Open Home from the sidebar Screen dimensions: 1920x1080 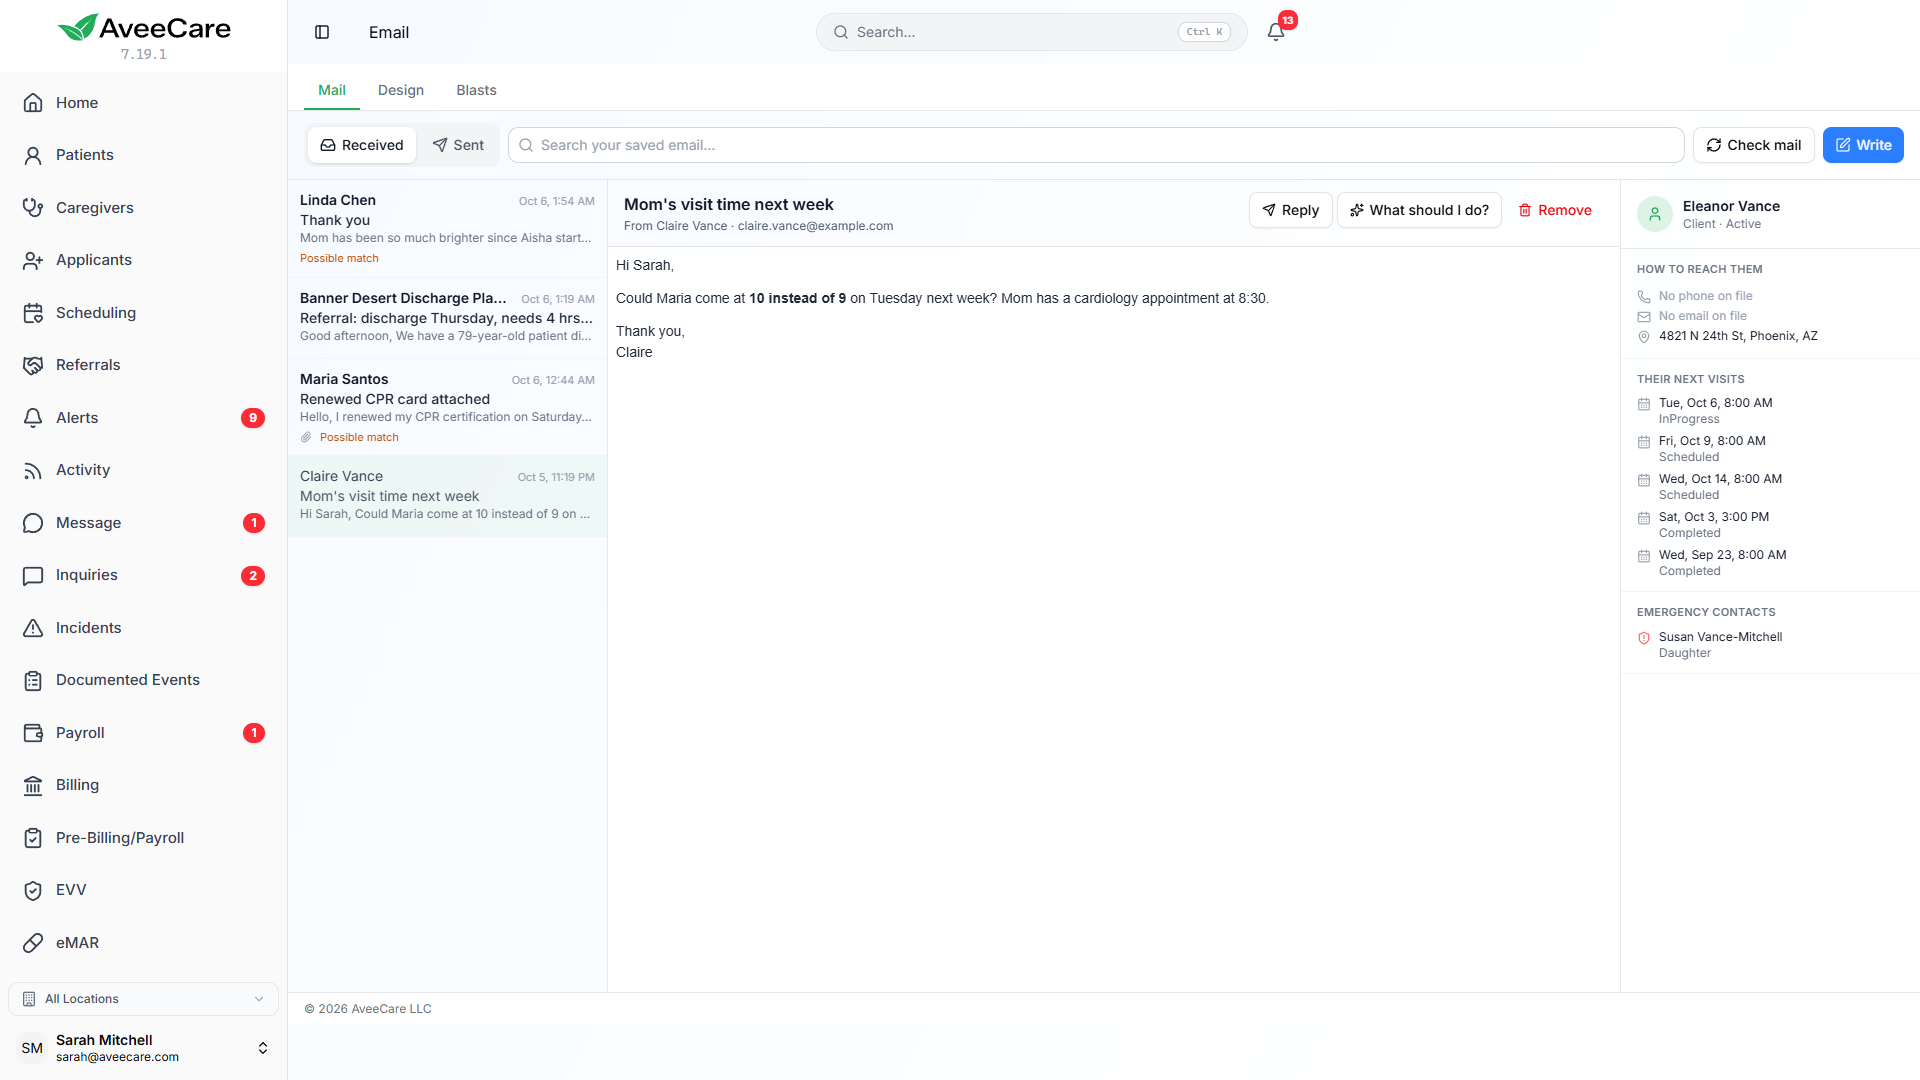pyautogui.click(x=143, y=103)
